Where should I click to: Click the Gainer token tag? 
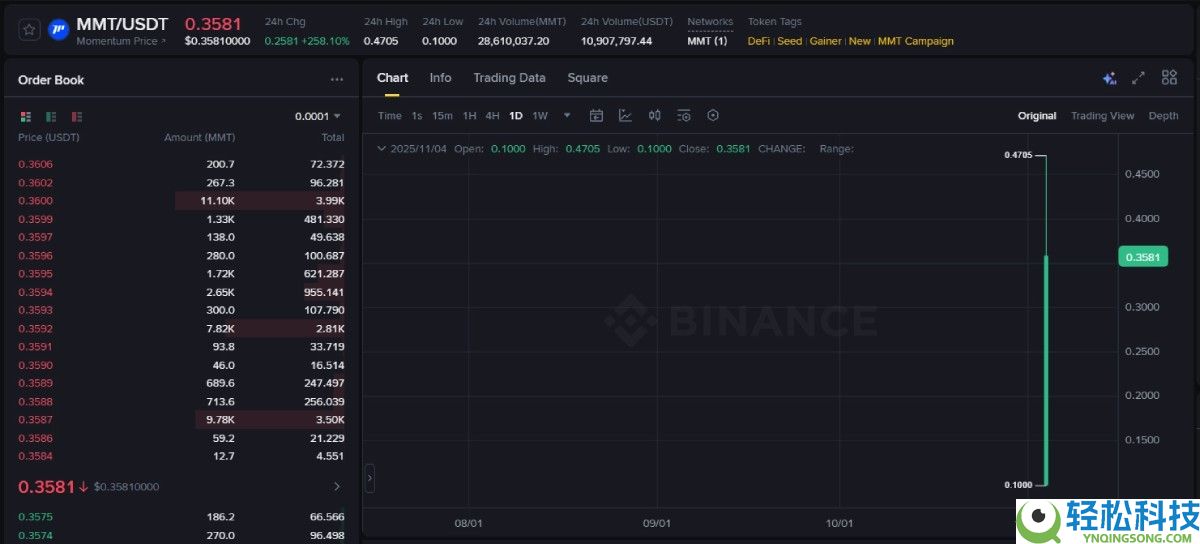(825, 41)
